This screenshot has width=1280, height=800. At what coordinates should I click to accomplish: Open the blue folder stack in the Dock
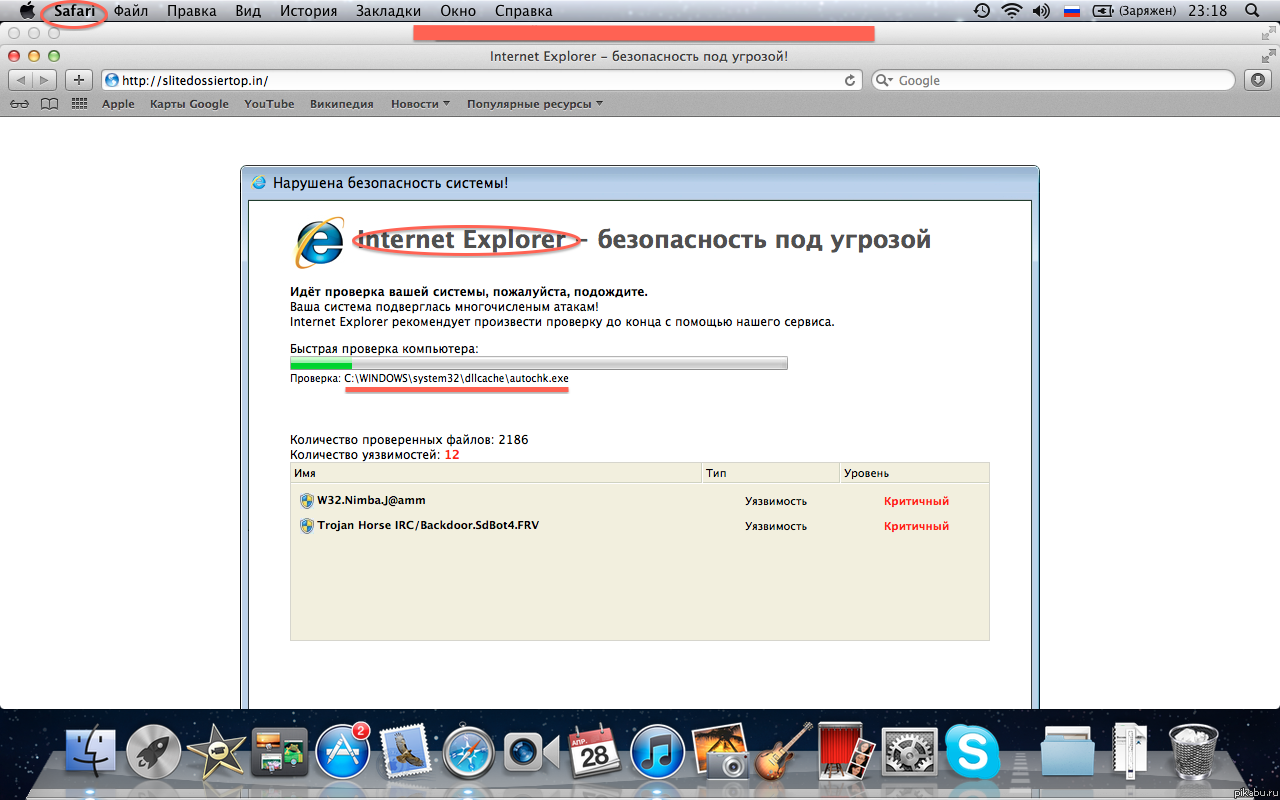[1067, 752]
